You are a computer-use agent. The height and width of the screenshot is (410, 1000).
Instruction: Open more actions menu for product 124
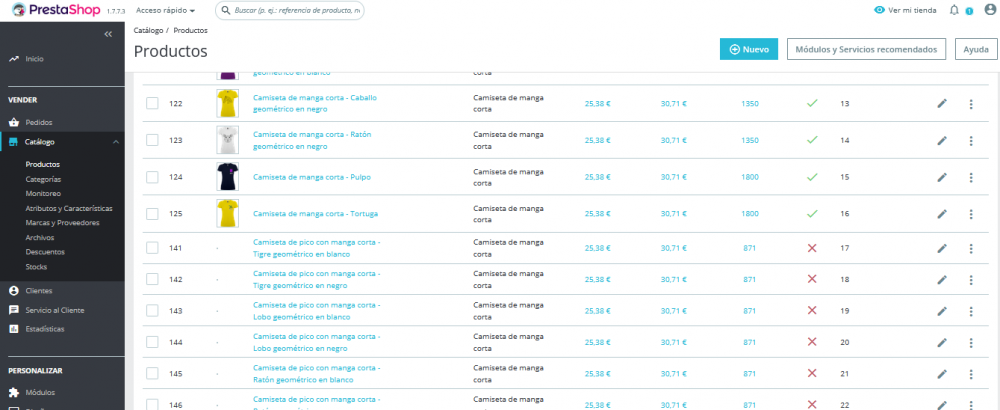[971, 177]
